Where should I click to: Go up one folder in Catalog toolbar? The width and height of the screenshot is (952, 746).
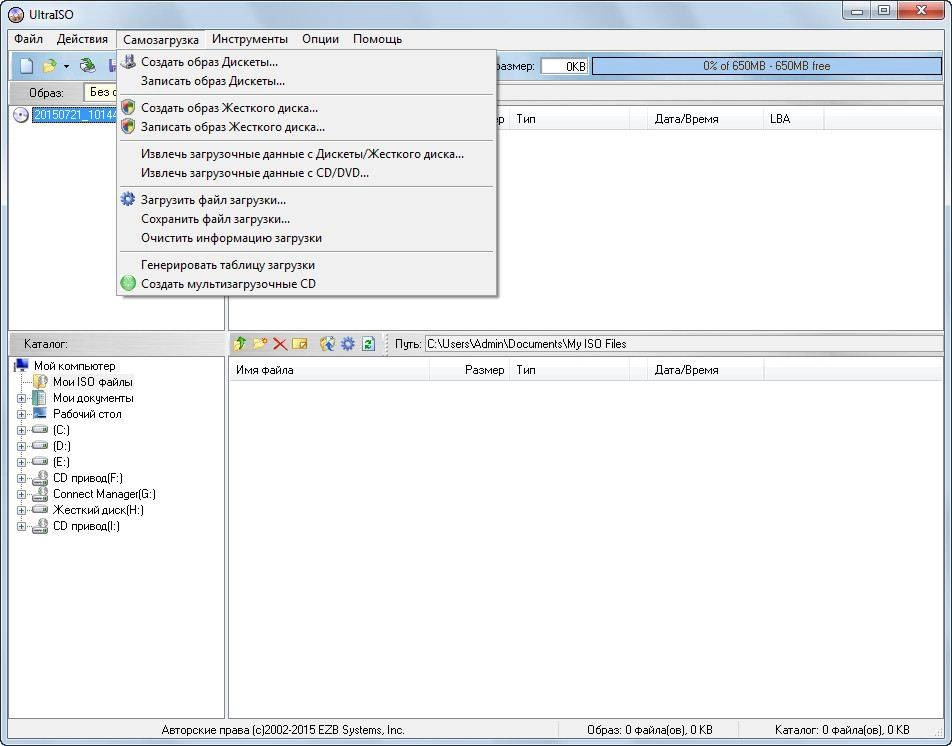coord(239,344)
